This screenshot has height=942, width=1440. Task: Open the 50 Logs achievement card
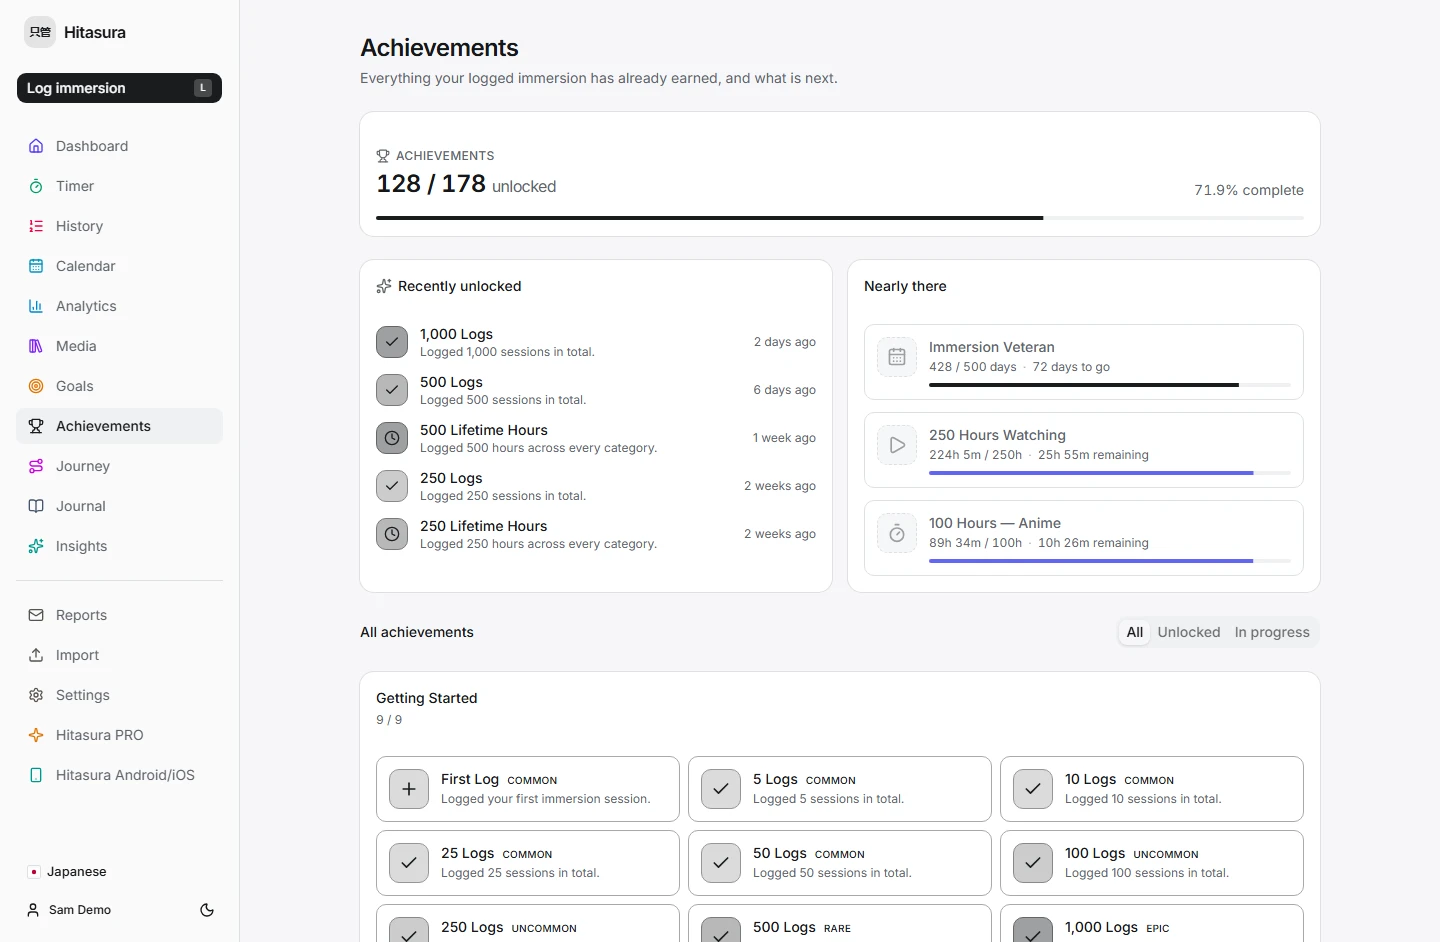click(x=840, y=863)
